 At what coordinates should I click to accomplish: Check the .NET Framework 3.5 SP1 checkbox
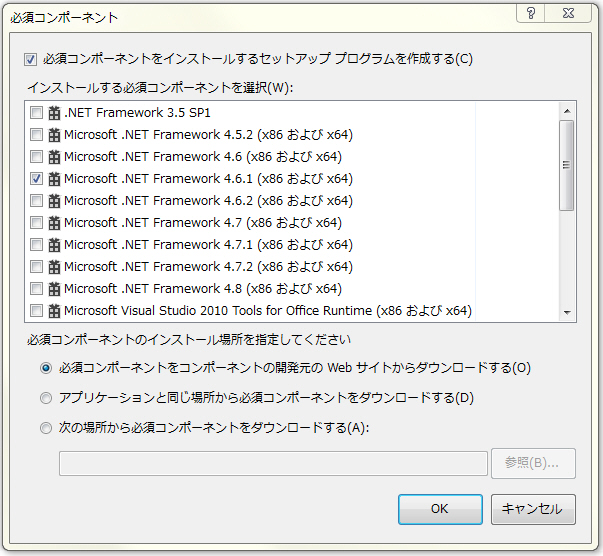tap(37, 113)
